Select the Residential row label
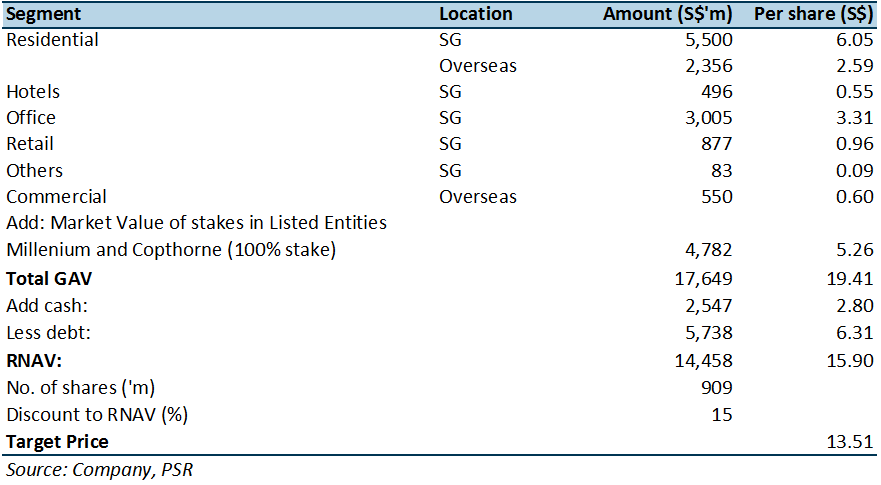The image size is (881, 485). pyautogui.click(x=52, y=40)
